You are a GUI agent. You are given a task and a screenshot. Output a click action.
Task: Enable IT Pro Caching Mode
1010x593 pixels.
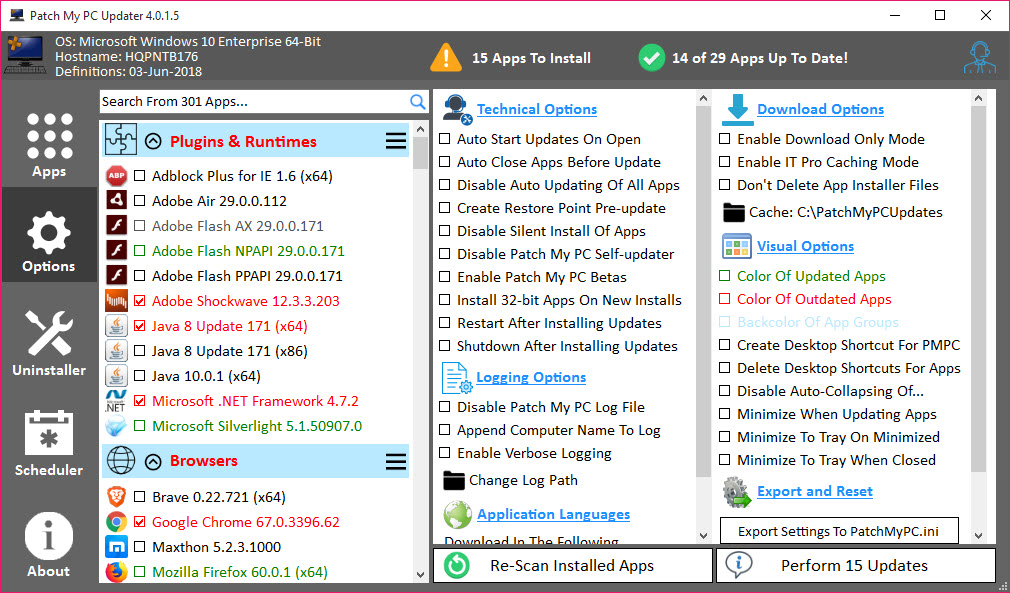pos(725,162)
